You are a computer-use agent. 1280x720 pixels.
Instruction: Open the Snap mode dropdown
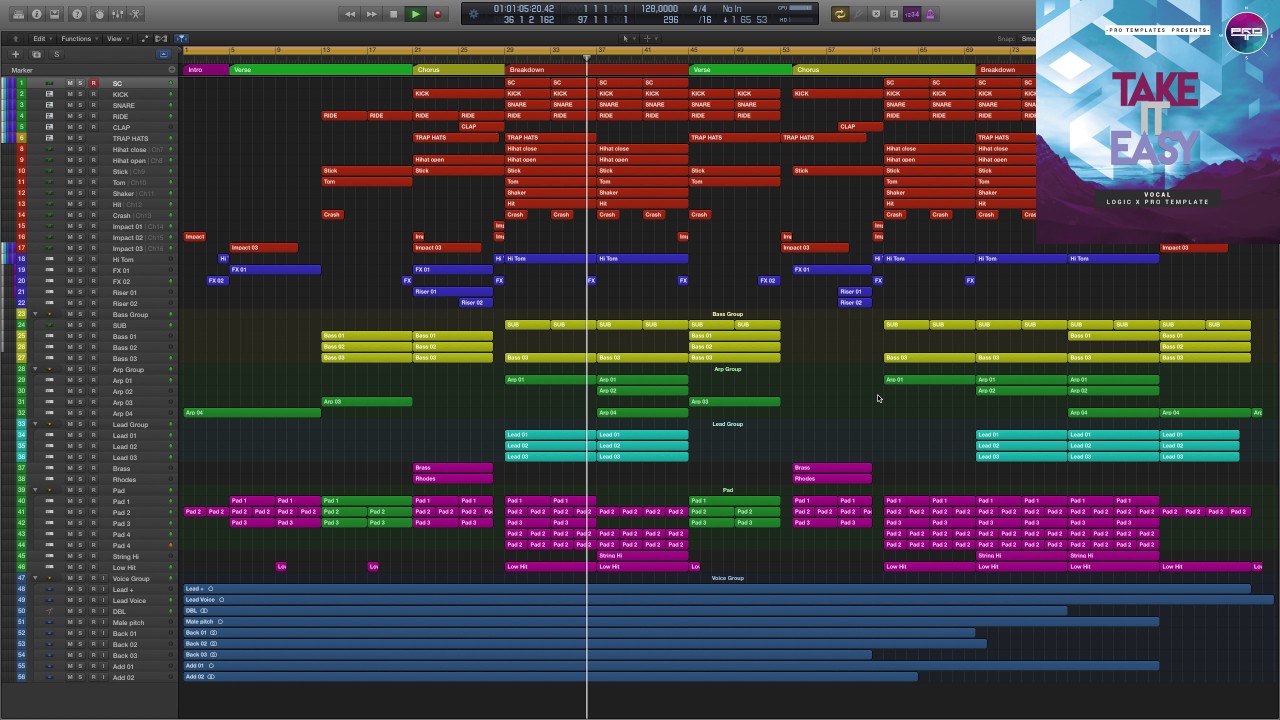[x=1028, y=39]
